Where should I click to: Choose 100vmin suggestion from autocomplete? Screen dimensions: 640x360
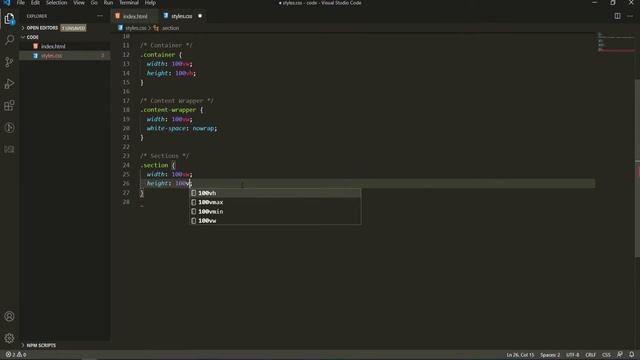[x=275, y=211]
